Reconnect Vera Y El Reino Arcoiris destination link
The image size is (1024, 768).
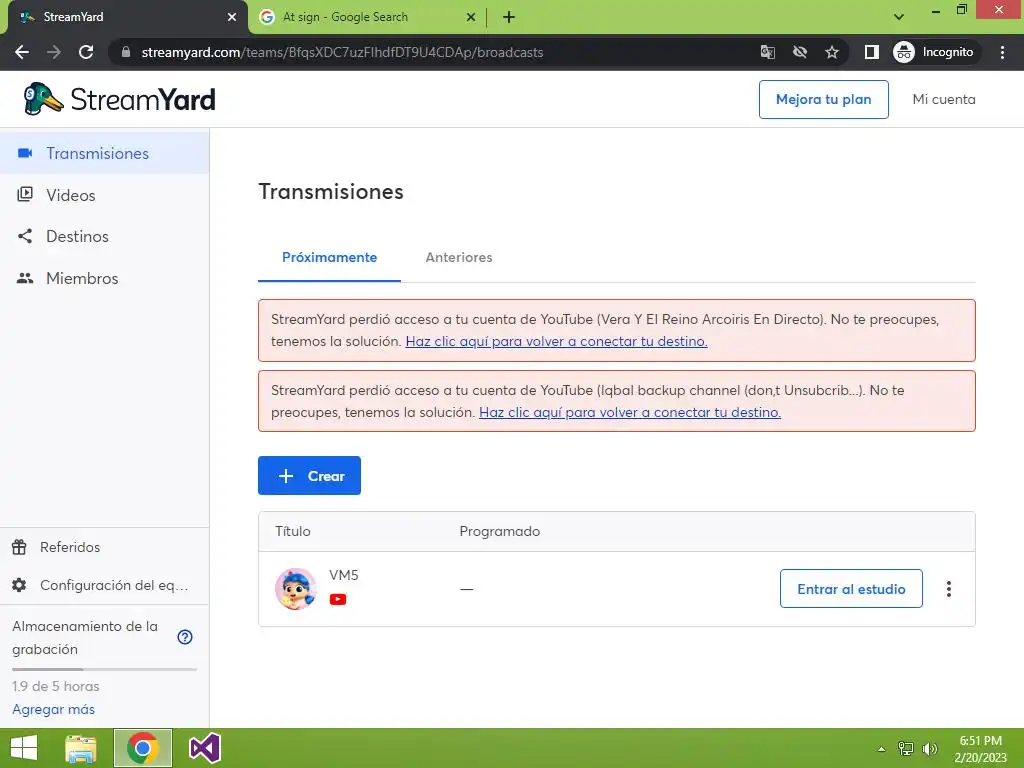tap(556, 342)
